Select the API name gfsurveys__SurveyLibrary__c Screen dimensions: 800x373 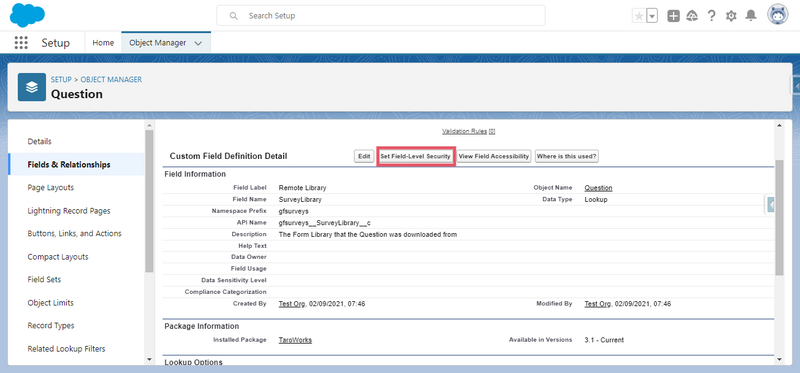324,223
